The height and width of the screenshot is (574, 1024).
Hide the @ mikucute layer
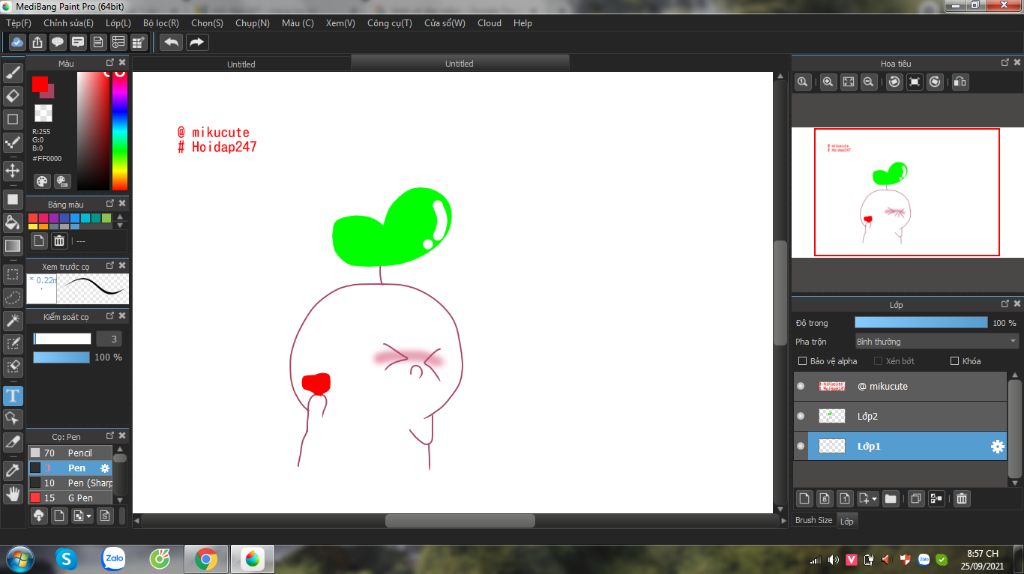[x=801, y=386]
